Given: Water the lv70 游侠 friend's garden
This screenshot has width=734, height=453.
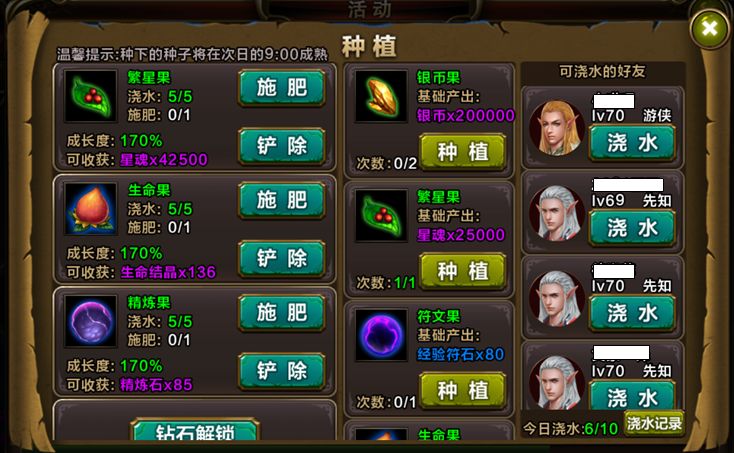Looking at the screenshot, I should [x=632, y=143].
